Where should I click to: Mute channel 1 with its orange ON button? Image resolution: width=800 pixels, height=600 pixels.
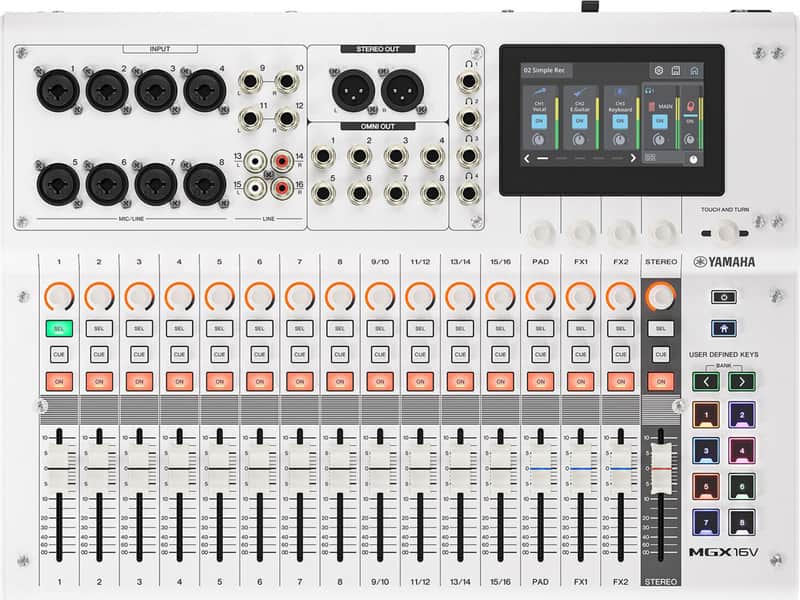coord(59,381)
